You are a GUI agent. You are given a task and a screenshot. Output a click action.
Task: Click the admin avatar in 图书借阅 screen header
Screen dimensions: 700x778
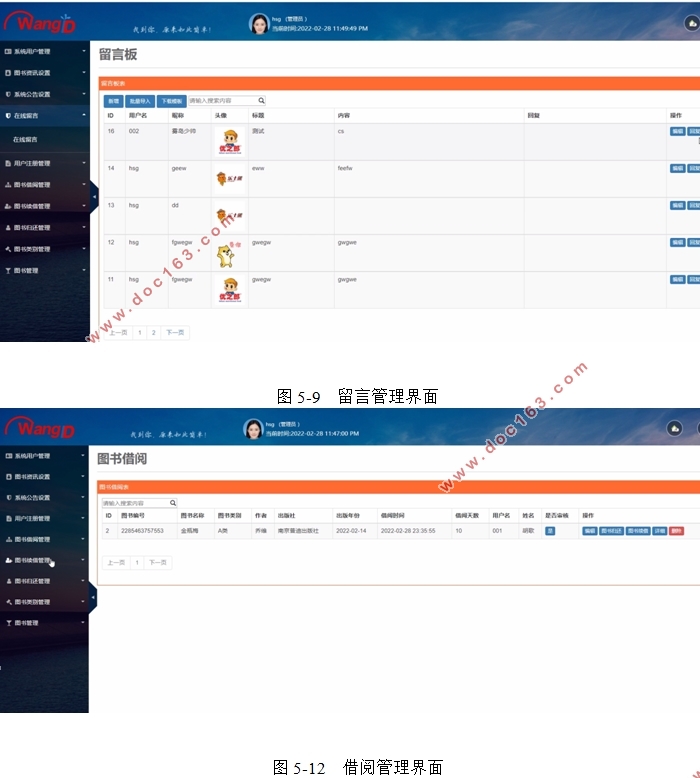[x=253, y=429]
